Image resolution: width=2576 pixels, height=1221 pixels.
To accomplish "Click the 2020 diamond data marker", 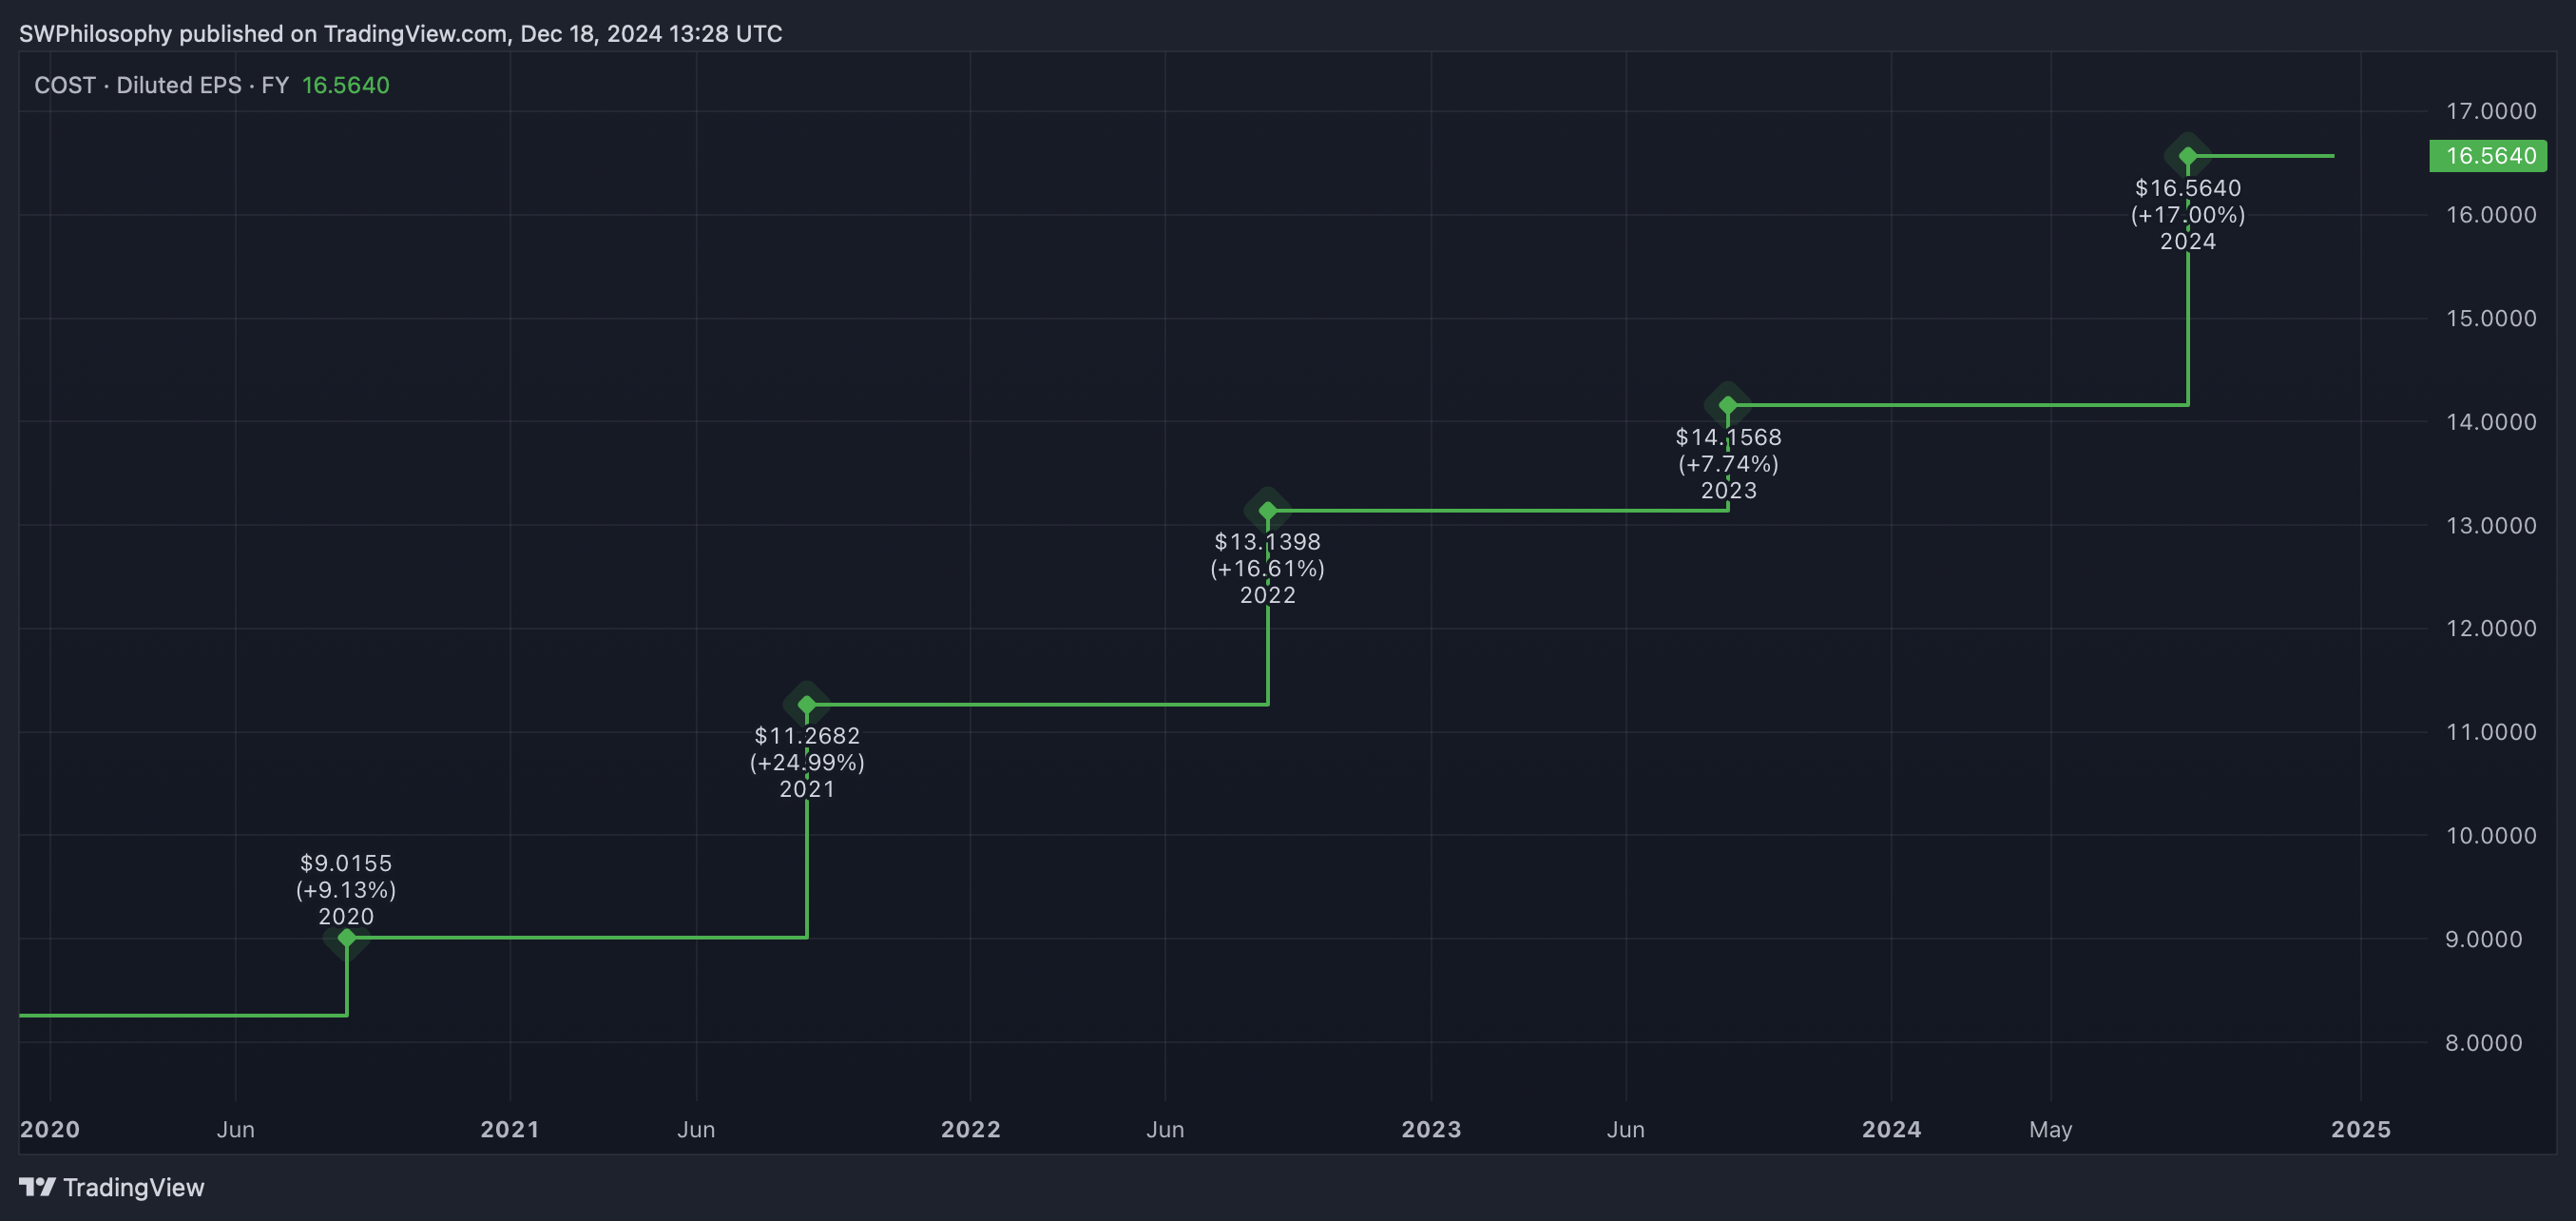I will (x=347, y=938).
